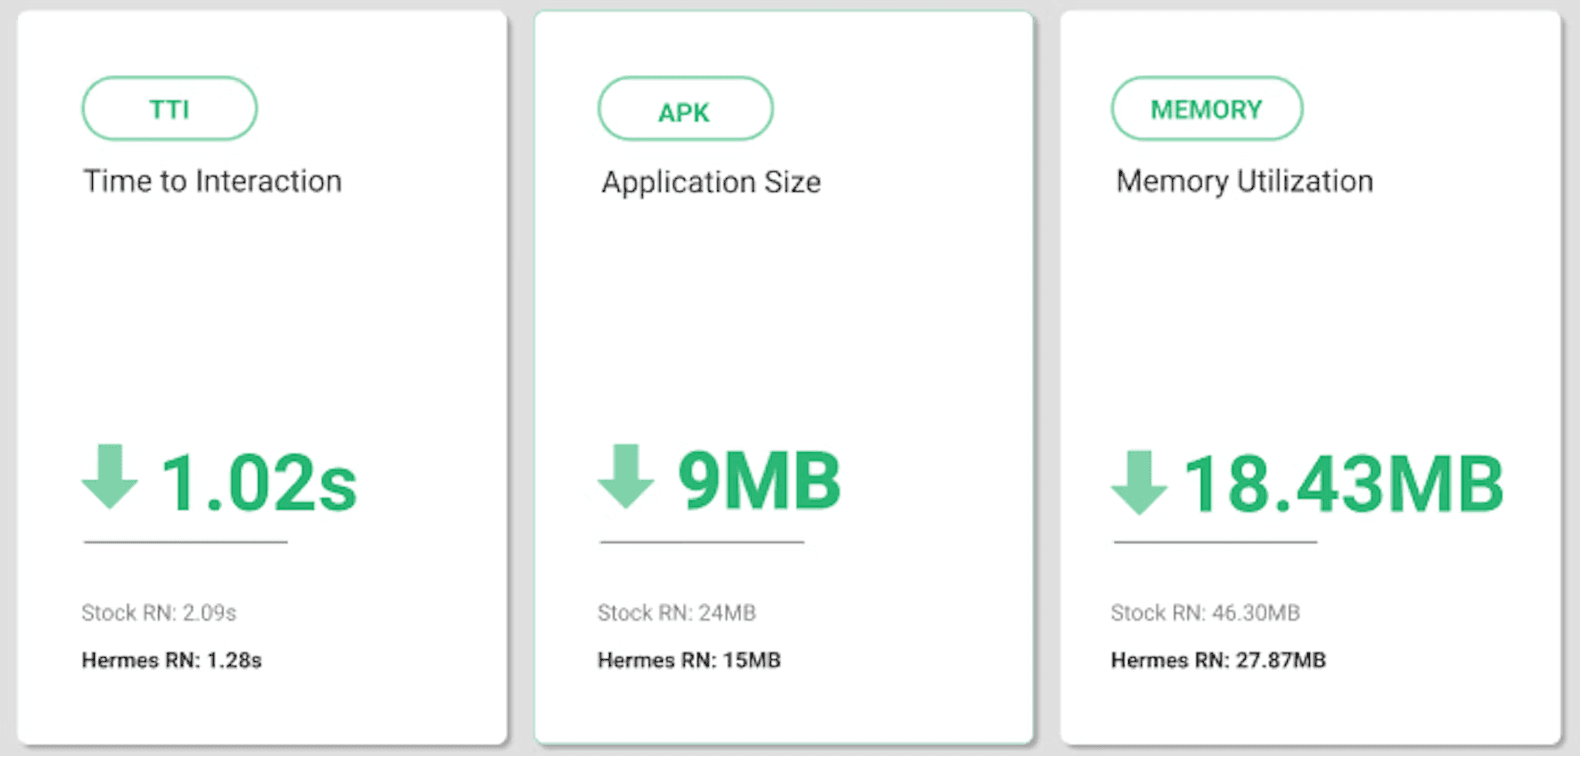
Task: Click the Stock RN: 24MB text
Action: pyautogui.click(x=677, y=613)
